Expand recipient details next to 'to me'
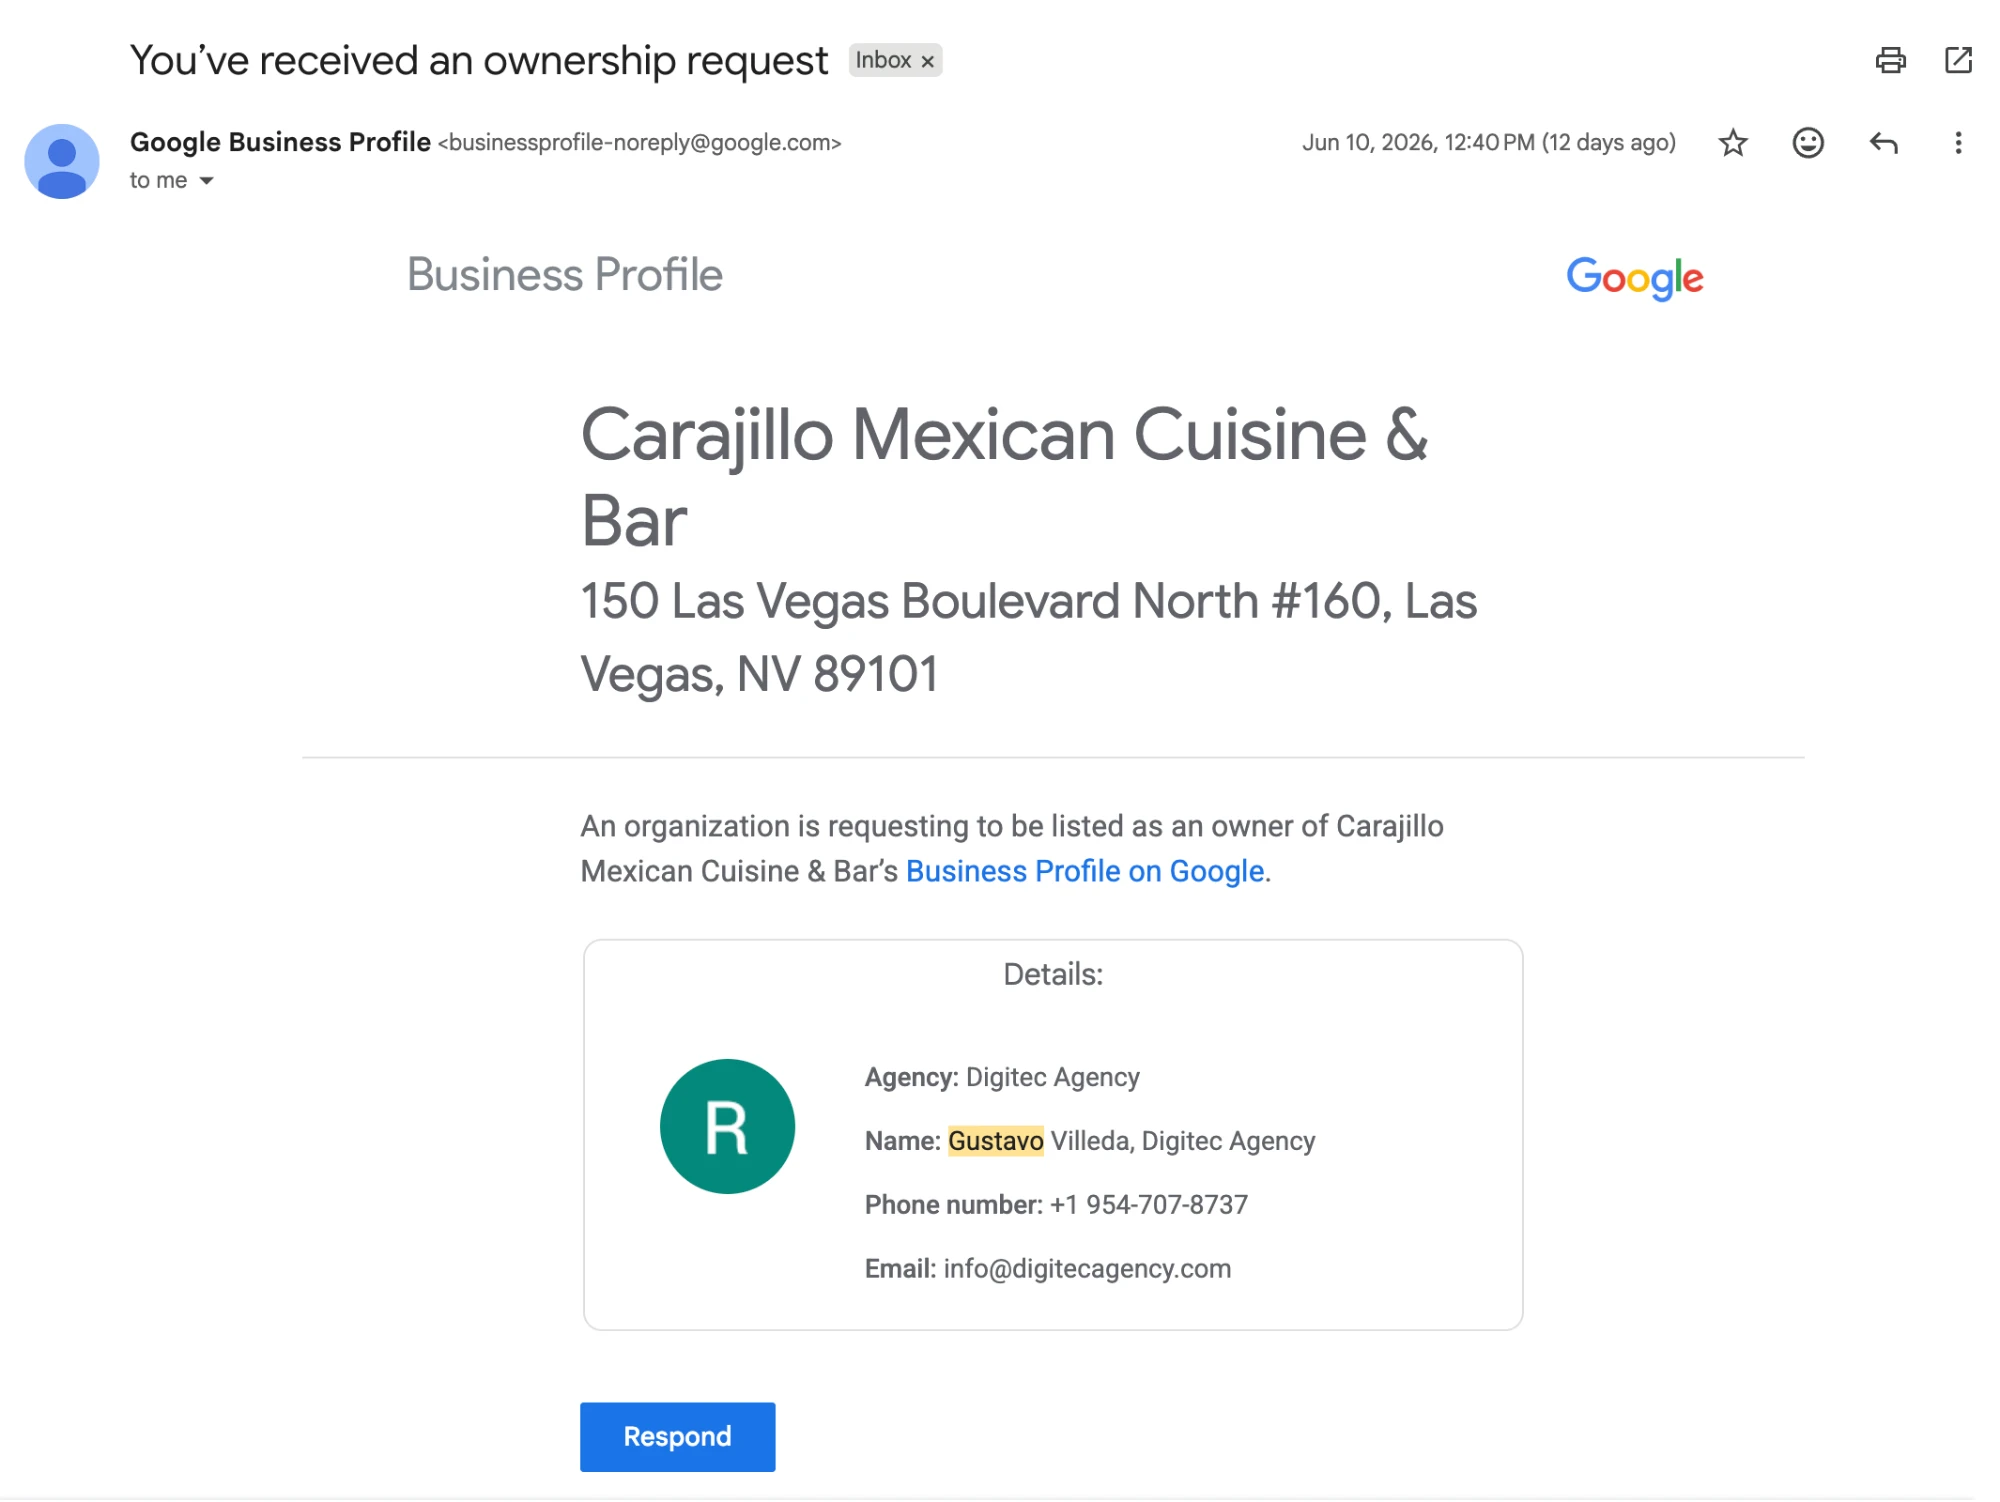The width and height of the screenshot is (2000, 1502). [x=206, y=181]
